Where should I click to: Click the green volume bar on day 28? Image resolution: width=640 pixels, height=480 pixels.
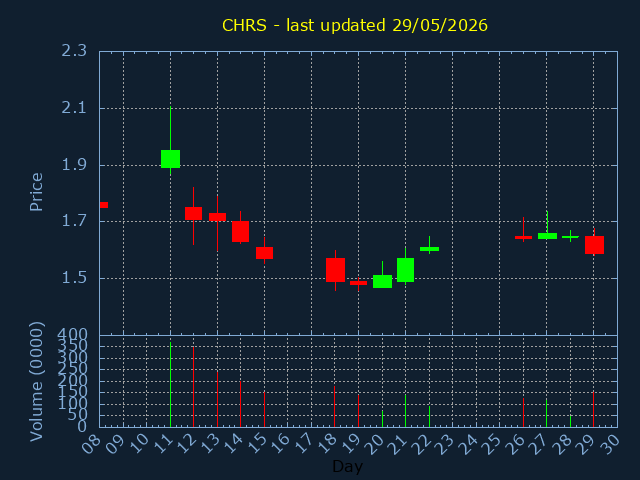click(x=570, y=421)
